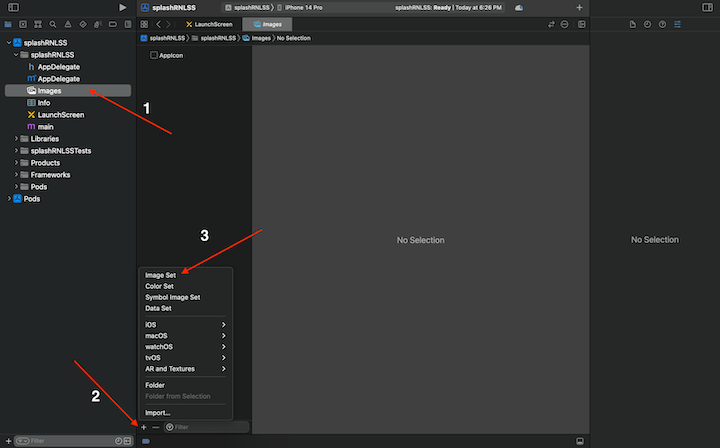This screenshot has height=448, width=720.
Task: Show the File inspector
Action: click(x=632, y=24)
